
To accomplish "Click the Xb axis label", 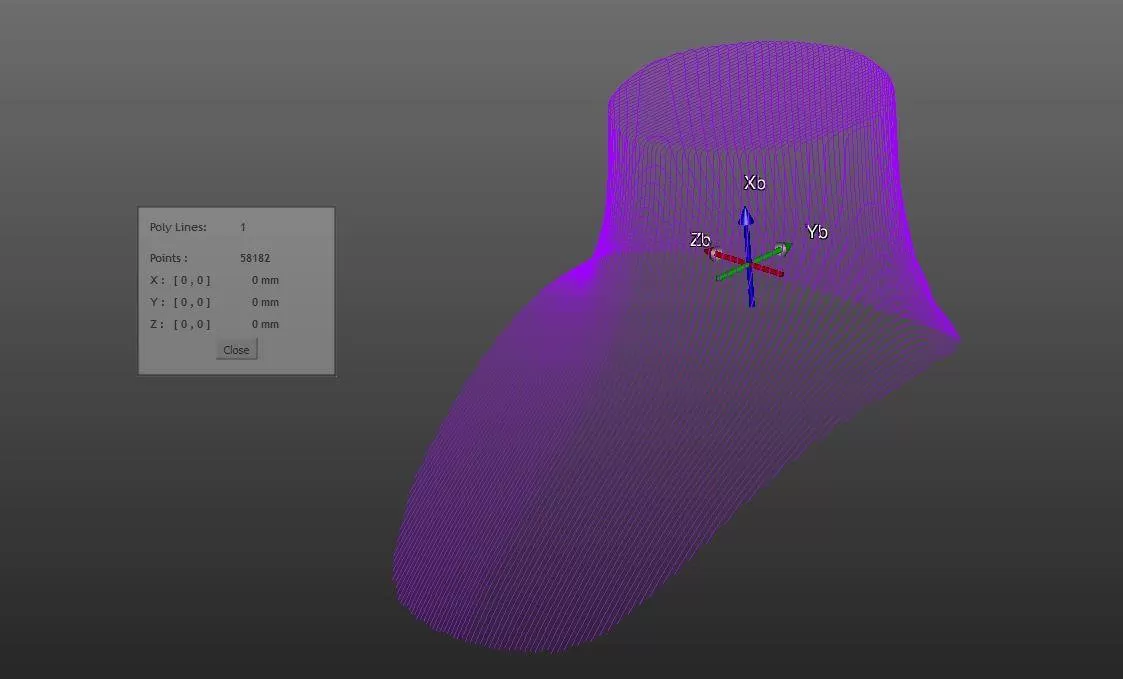I will 754,183.
